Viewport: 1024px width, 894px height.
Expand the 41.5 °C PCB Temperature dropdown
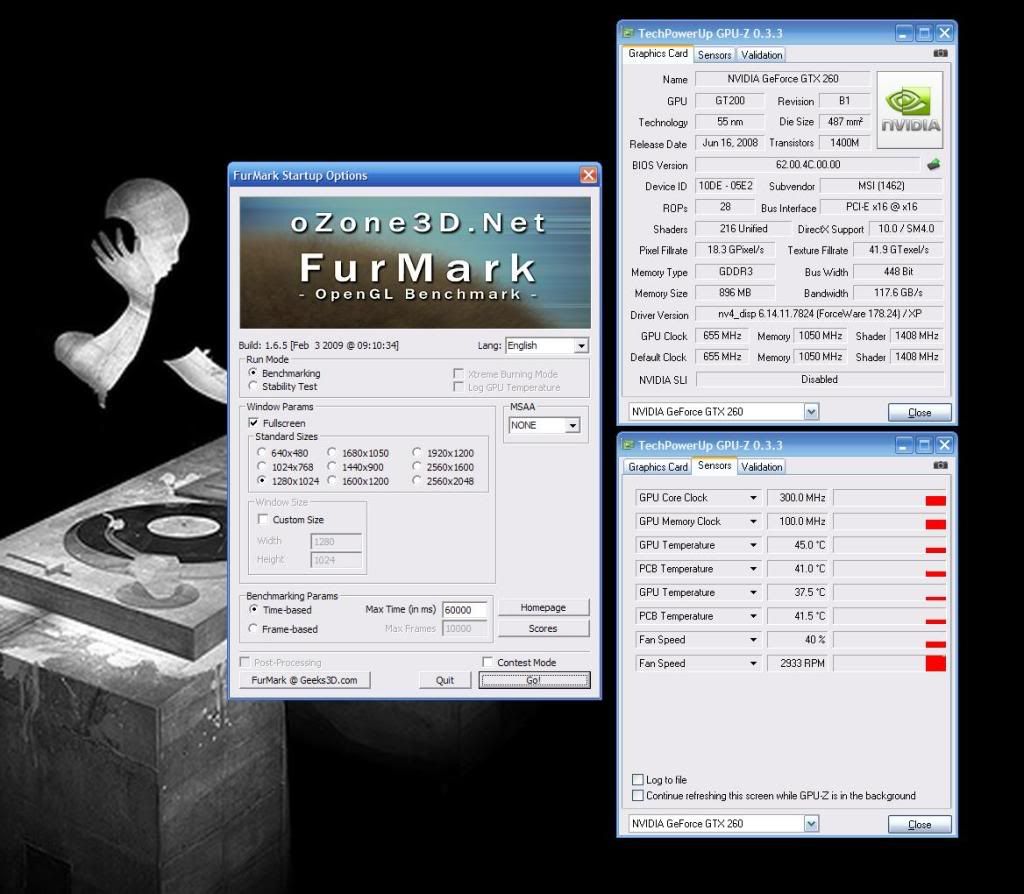(x=753, y=616)
